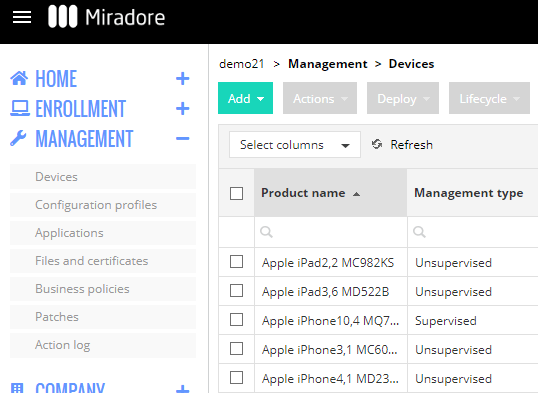Open Patches menu item

[x=103, y=317]
